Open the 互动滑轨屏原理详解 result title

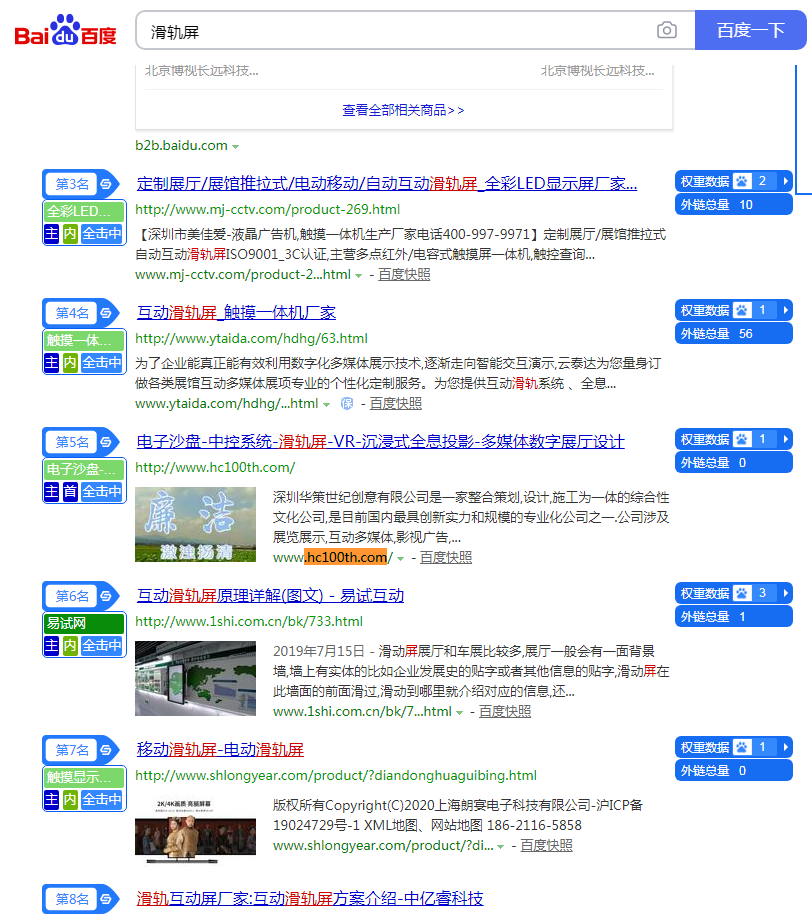pyautogui.click(x=270, y=596)
